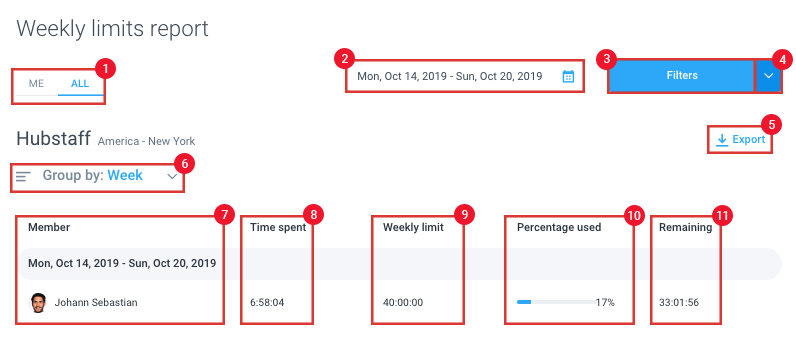Image resolution: width=796 pixels, height=360 pixels.
Task: Click the group-by lines icon
Action: pos(23,176)
